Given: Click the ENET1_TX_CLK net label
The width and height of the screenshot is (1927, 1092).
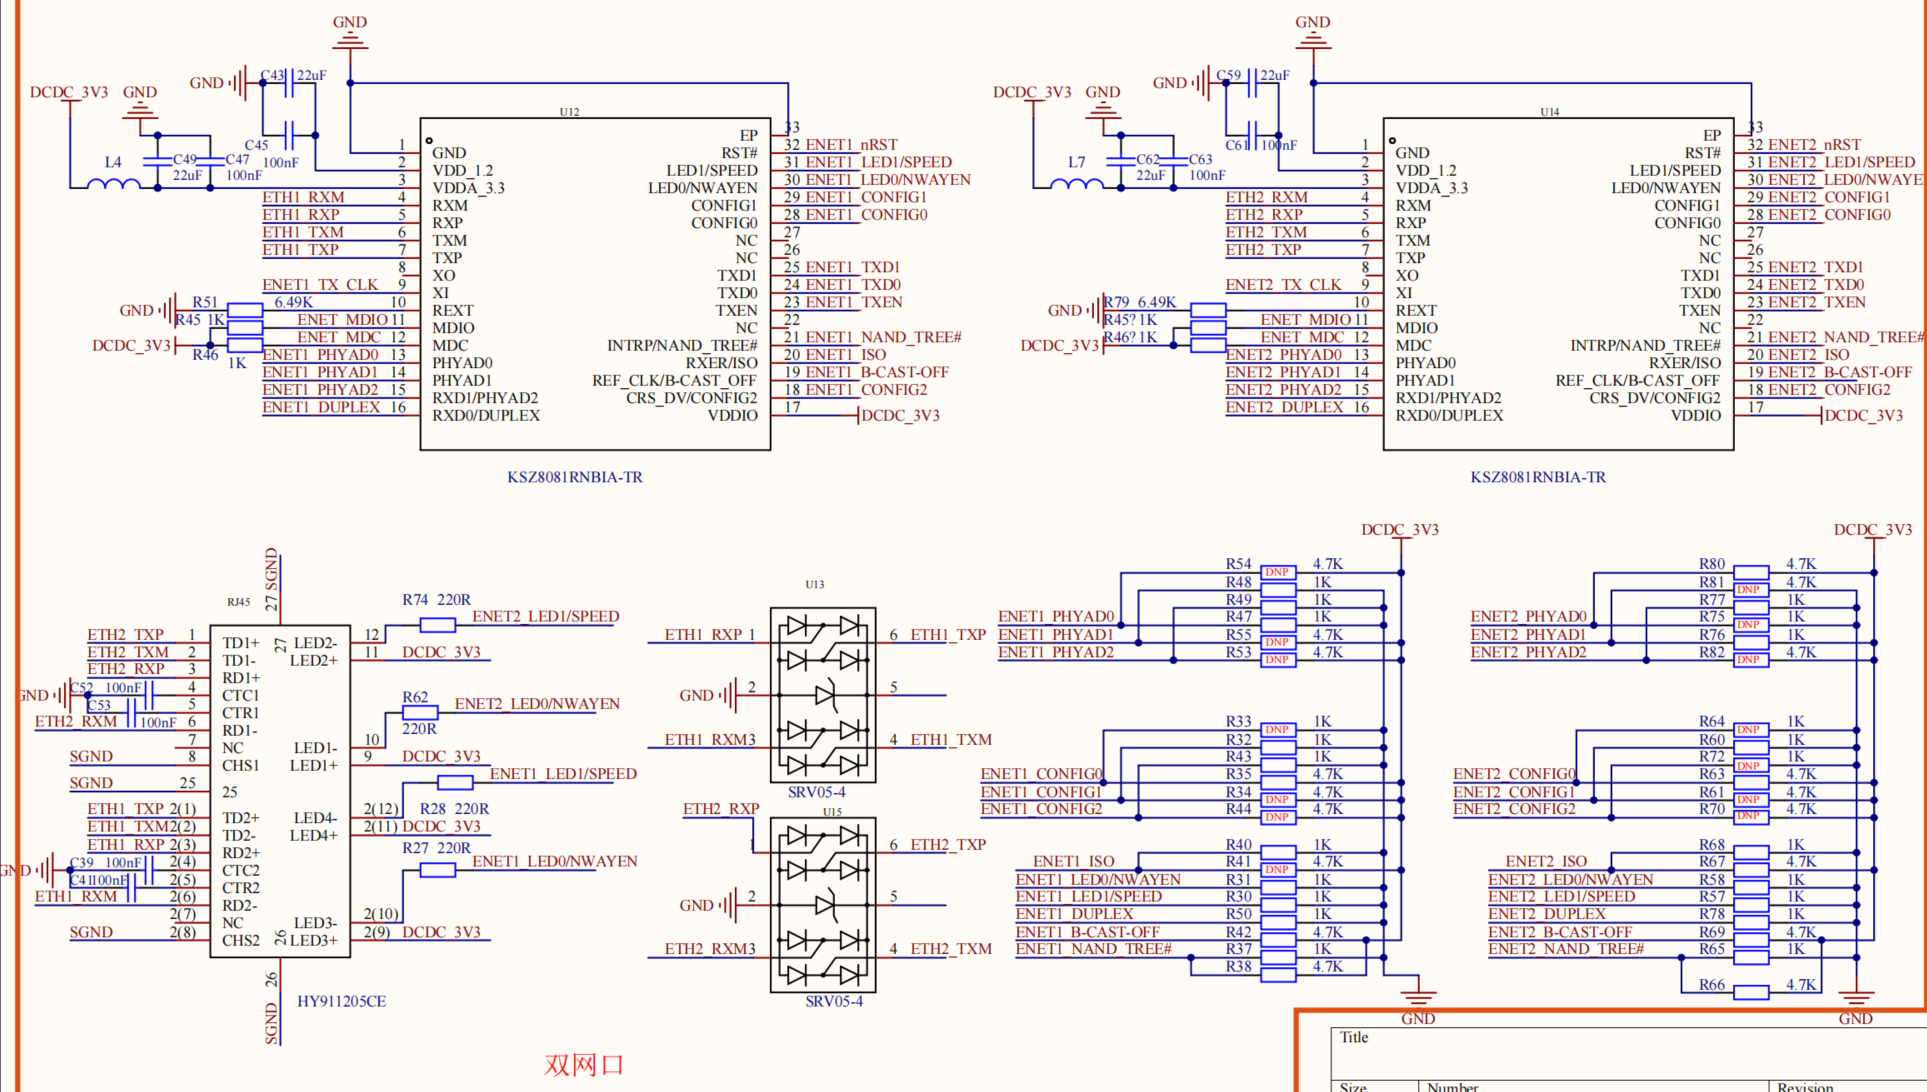Looking at the screenshot, I should [321, 285].
